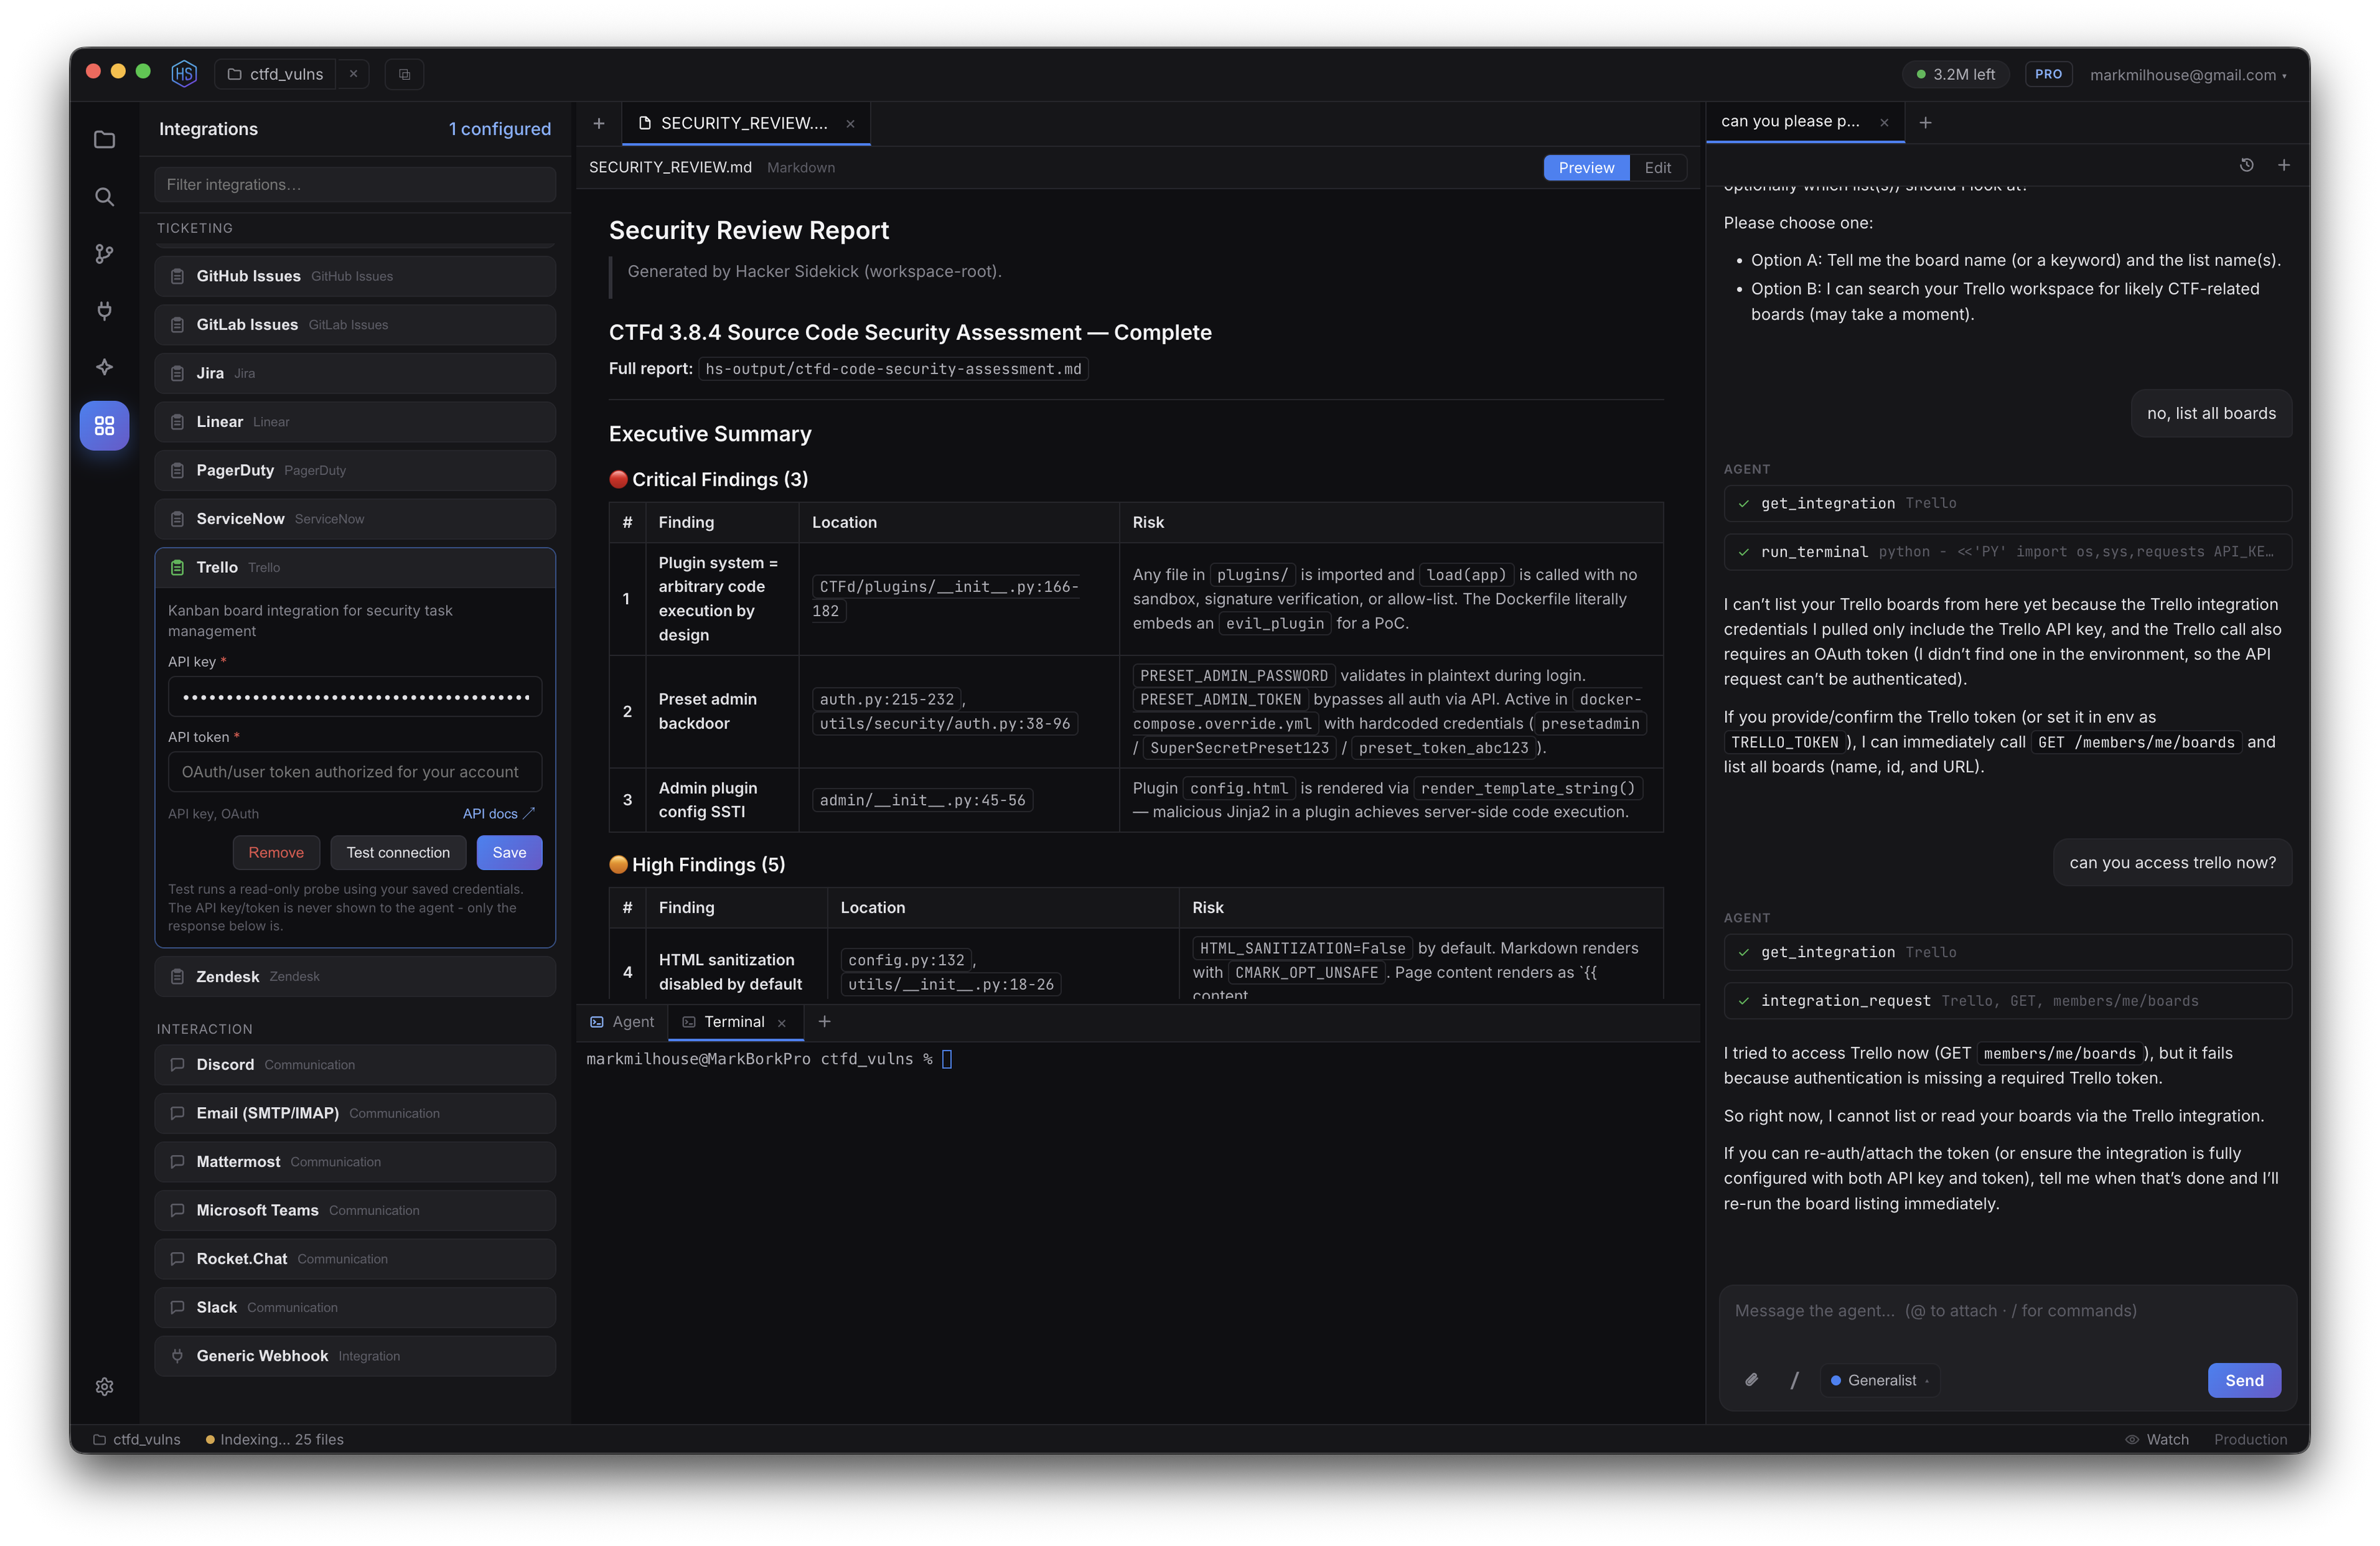This screenshot has width=2380, height=1546.
Task: Open settings gear in sidebar
Action: coord(104,1387)
